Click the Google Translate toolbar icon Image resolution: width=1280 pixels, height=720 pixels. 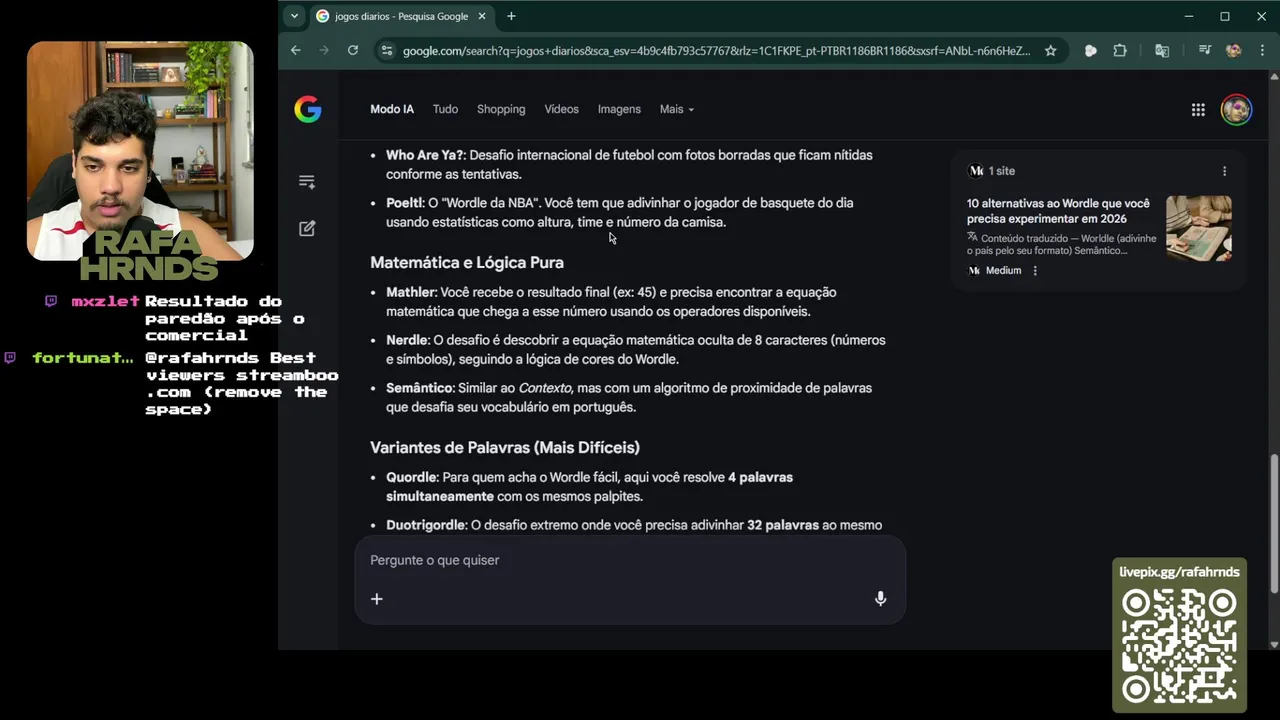(1162, 51)
